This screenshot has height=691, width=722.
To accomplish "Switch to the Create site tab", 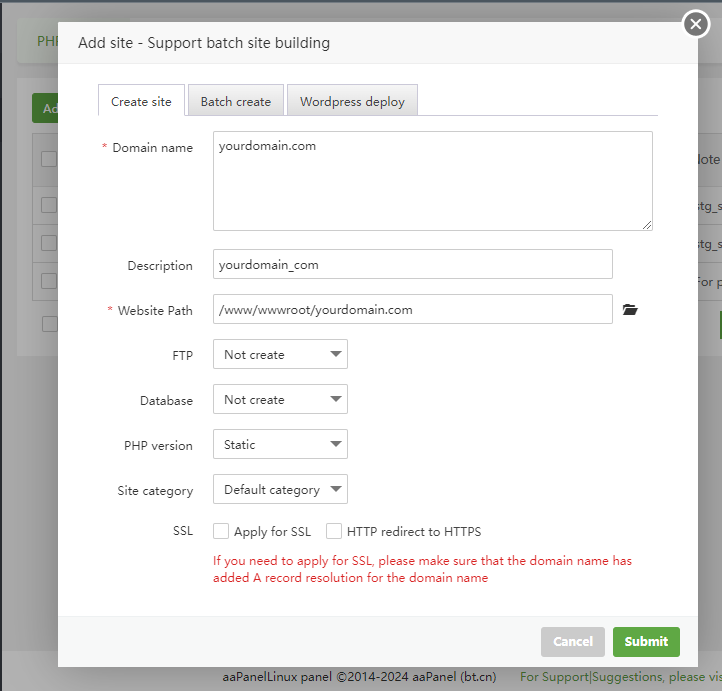I will [141, 101].
